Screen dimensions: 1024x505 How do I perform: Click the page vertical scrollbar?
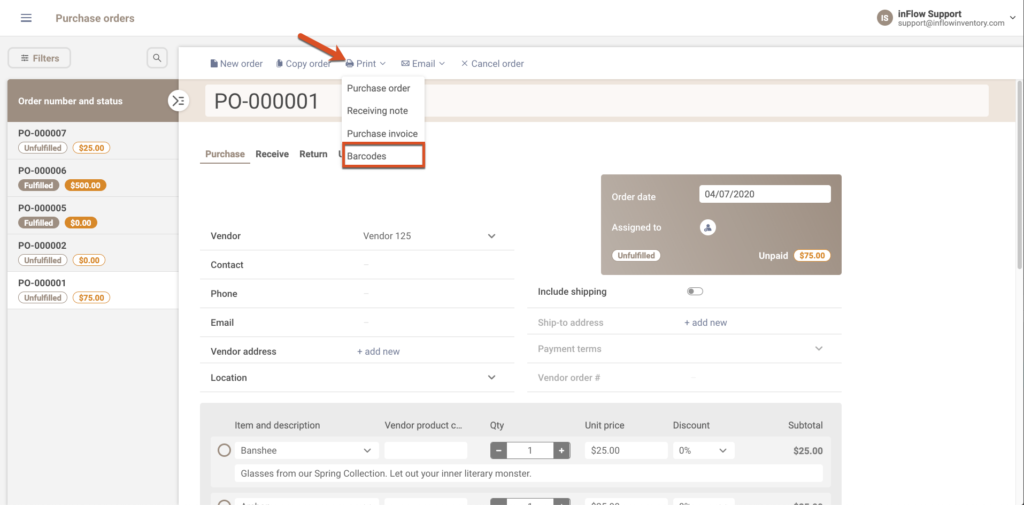[x=1020, y=173]
